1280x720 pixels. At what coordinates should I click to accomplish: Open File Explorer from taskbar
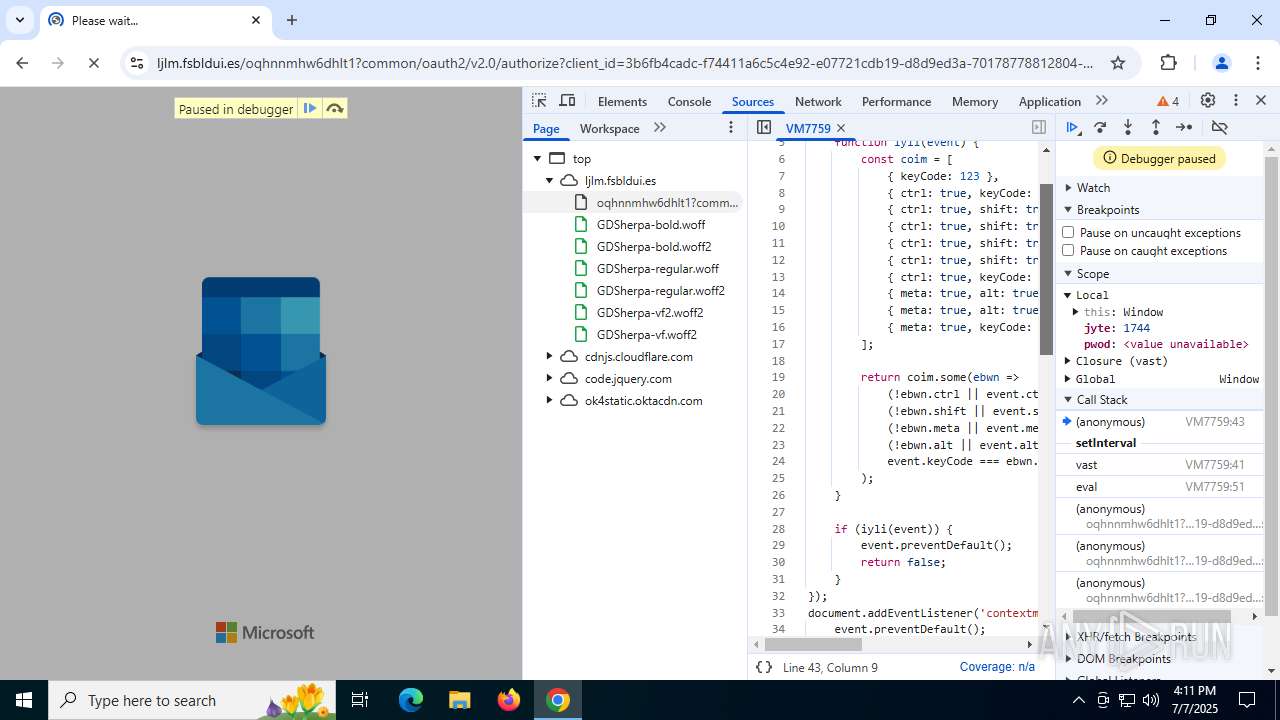460,700
